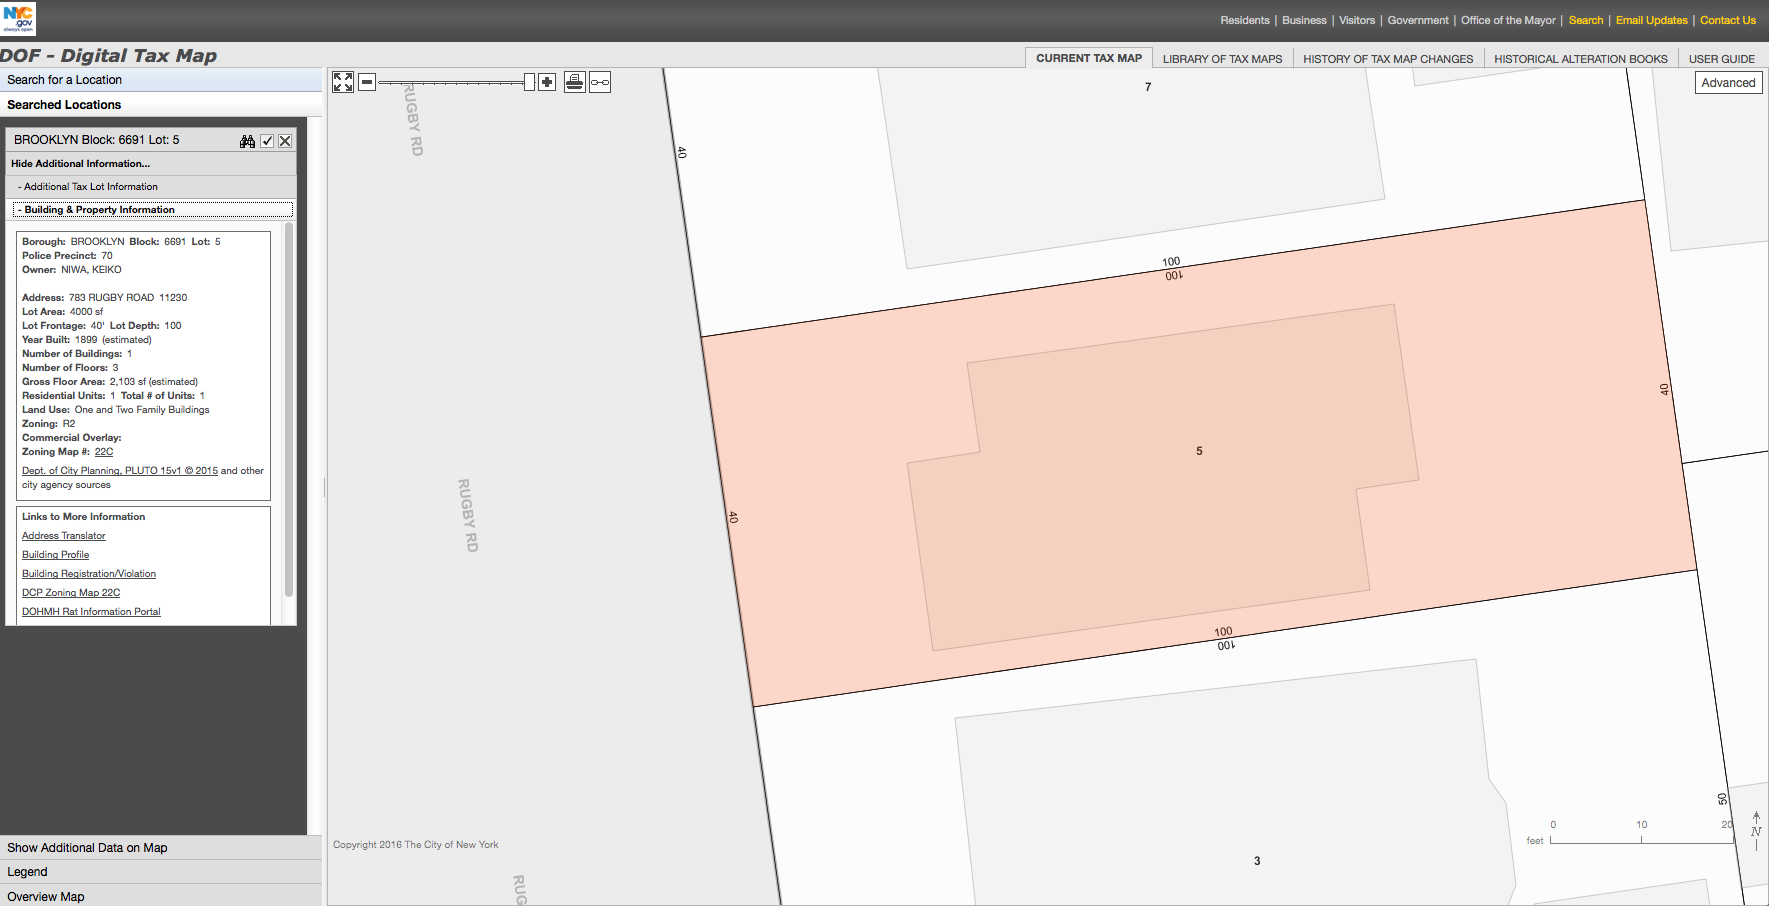Expand the Show Additional Data on Map panel
Image resolution: width=1769 pixels, height=906 pixels.
click(x=87, y=848)
